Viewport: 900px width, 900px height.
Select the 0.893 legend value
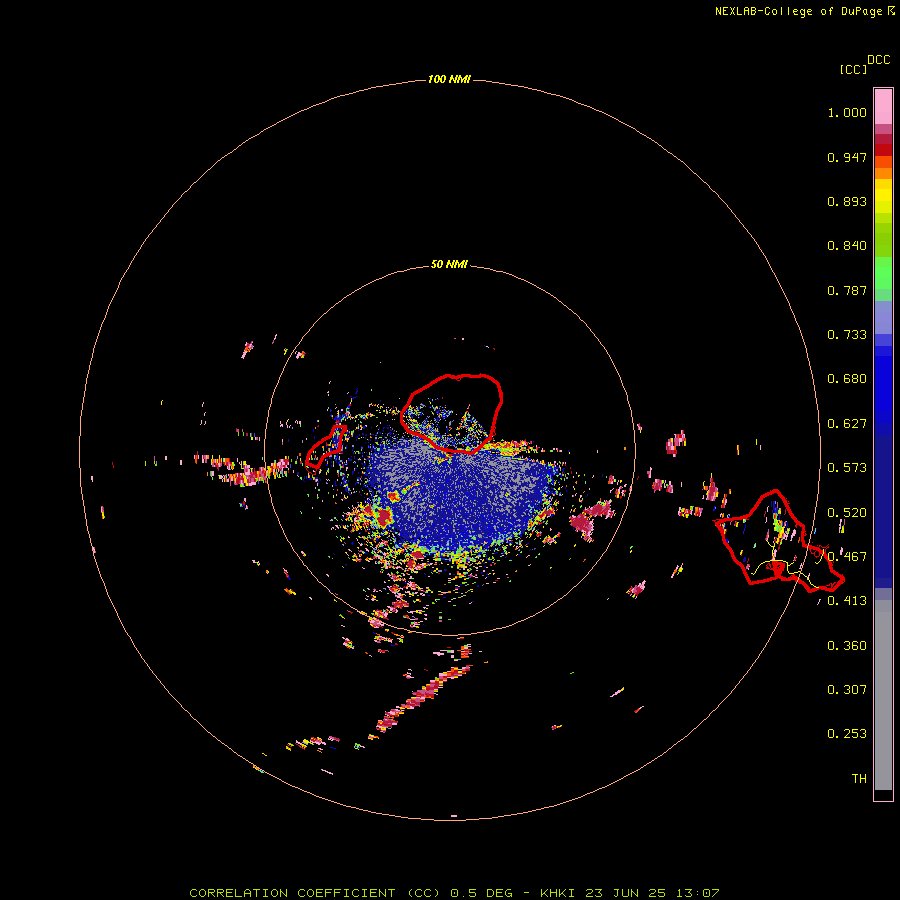(847, 201)
